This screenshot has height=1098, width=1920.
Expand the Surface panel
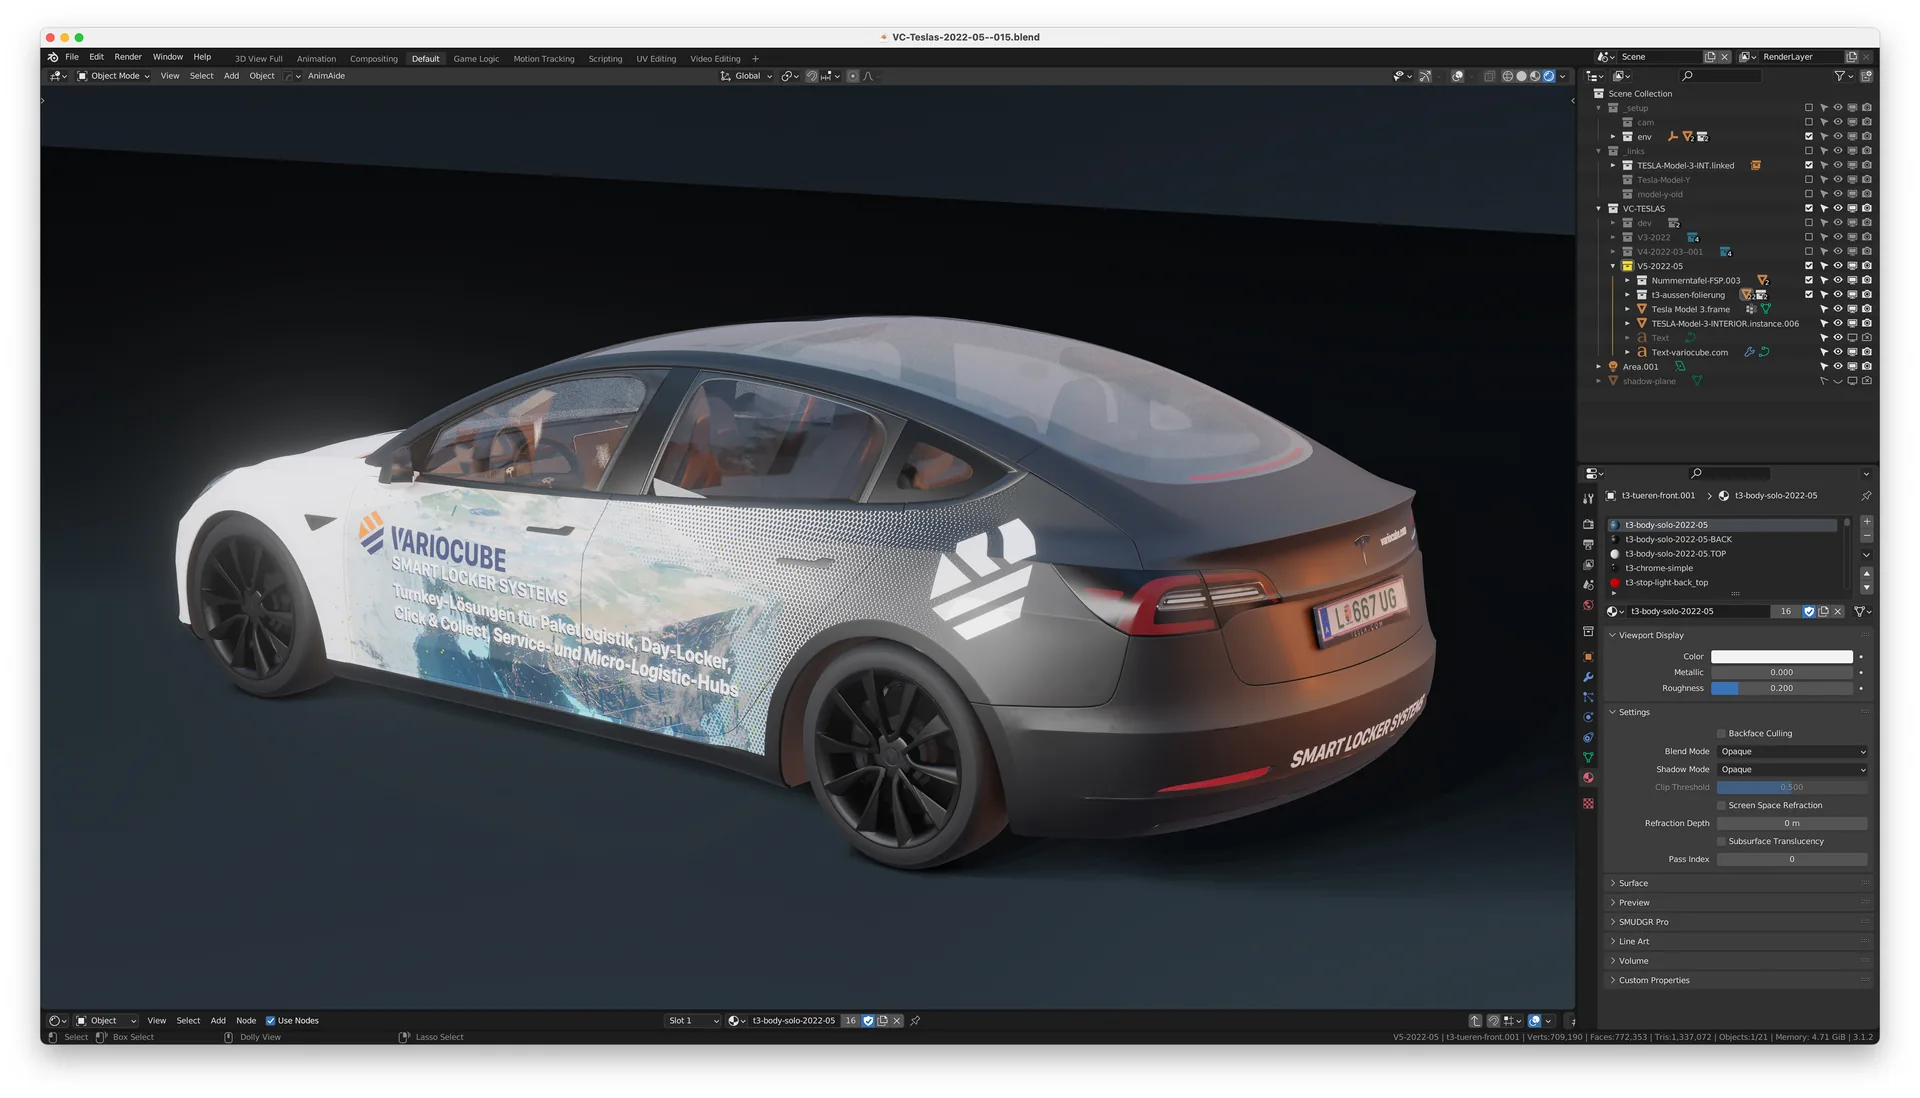click(1633, 883)
